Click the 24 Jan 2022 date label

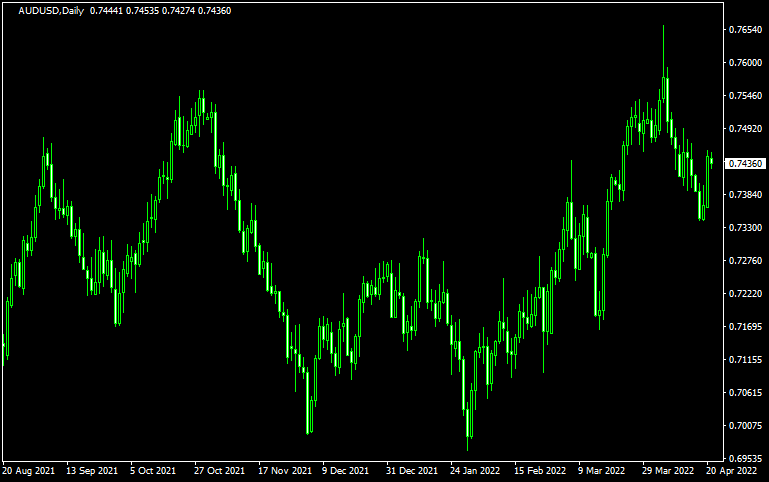[475, 471]
